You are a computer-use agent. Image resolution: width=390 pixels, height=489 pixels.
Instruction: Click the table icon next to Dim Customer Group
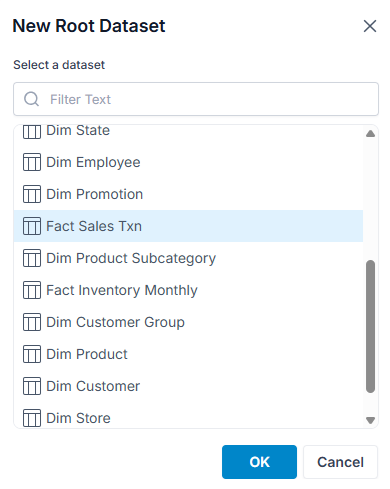[32, 322]
